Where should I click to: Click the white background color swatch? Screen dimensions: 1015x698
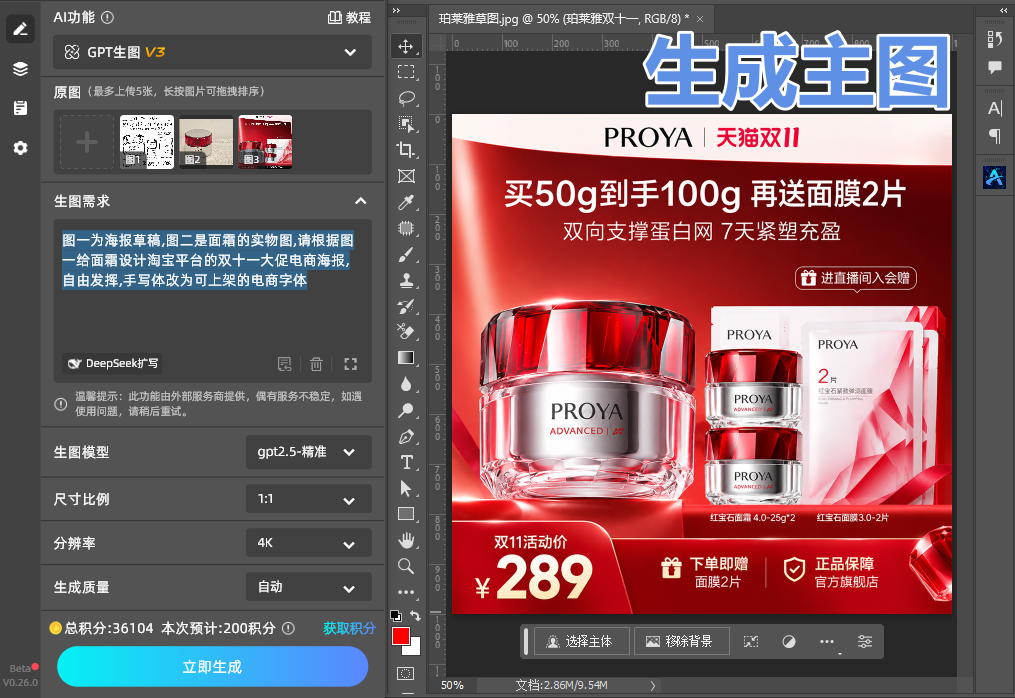coord(414,648)
